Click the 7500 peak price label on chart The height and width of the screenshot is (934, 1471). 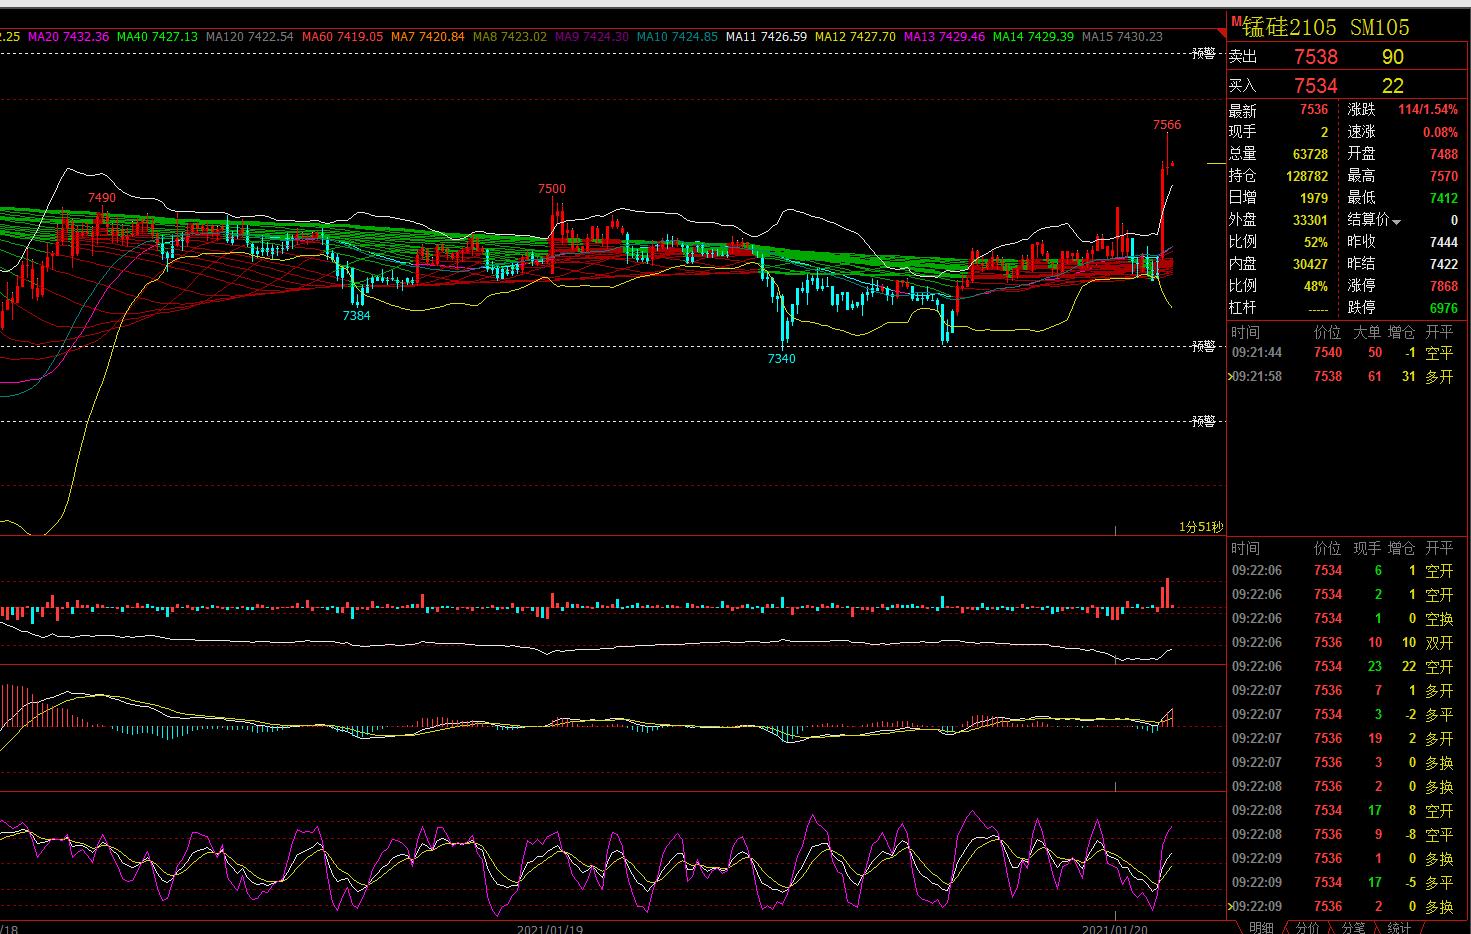[551, 188]
